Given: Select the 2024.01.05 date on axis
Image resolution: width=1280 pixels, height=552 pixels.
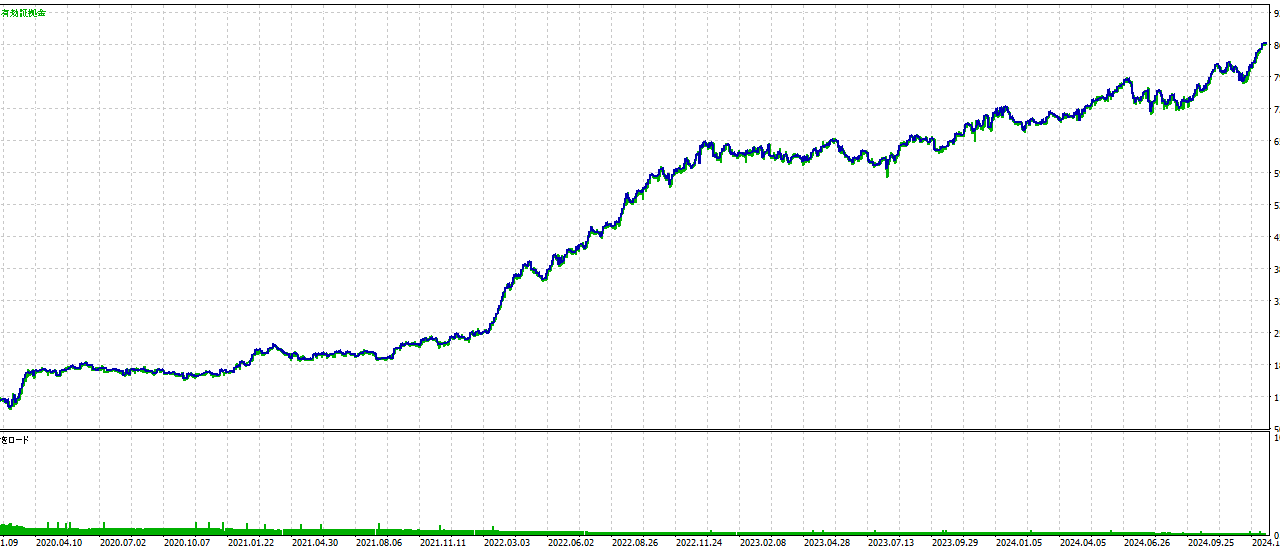Looking at the screenshot, I should tap(1019, 543).
